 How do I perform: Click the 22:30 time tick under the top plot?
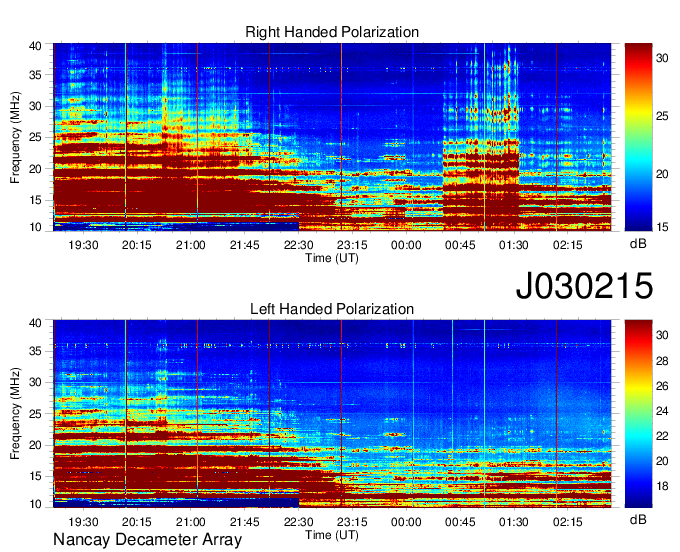[298, 245]
